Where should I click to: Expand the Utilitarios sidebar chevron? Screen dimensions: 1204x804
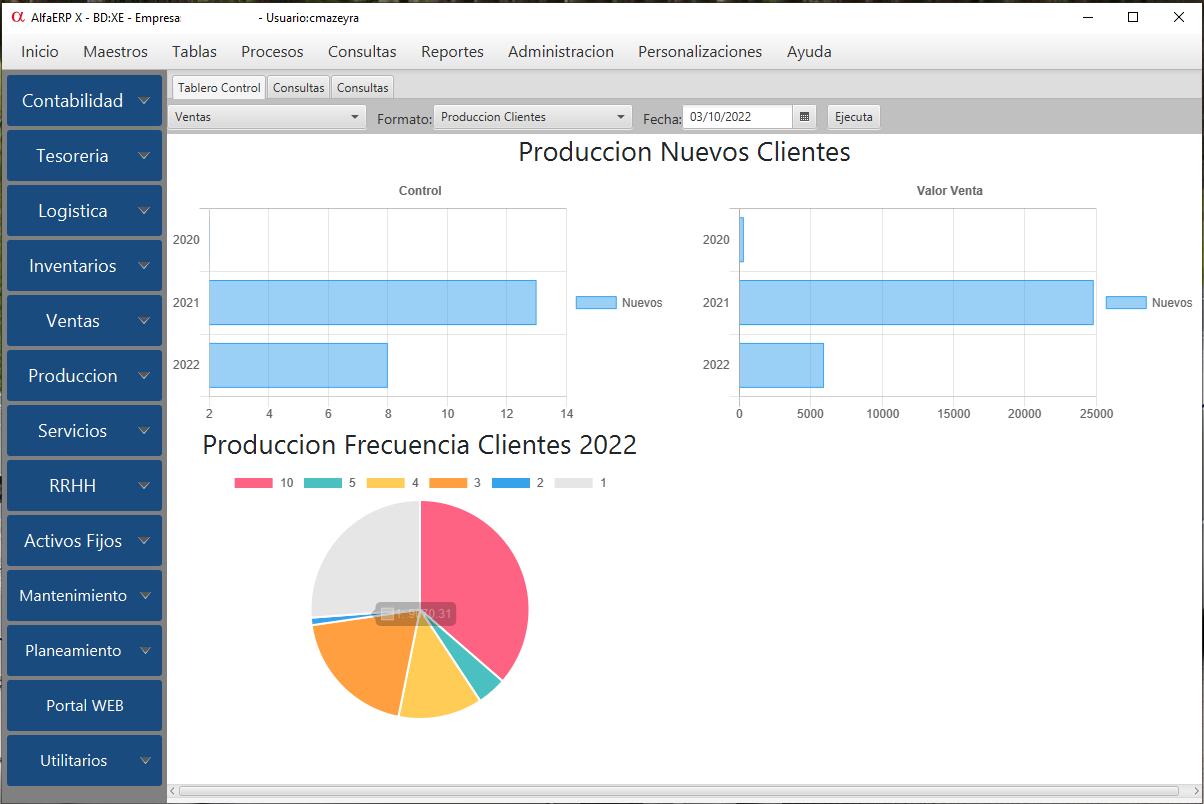tap(145, 760)
